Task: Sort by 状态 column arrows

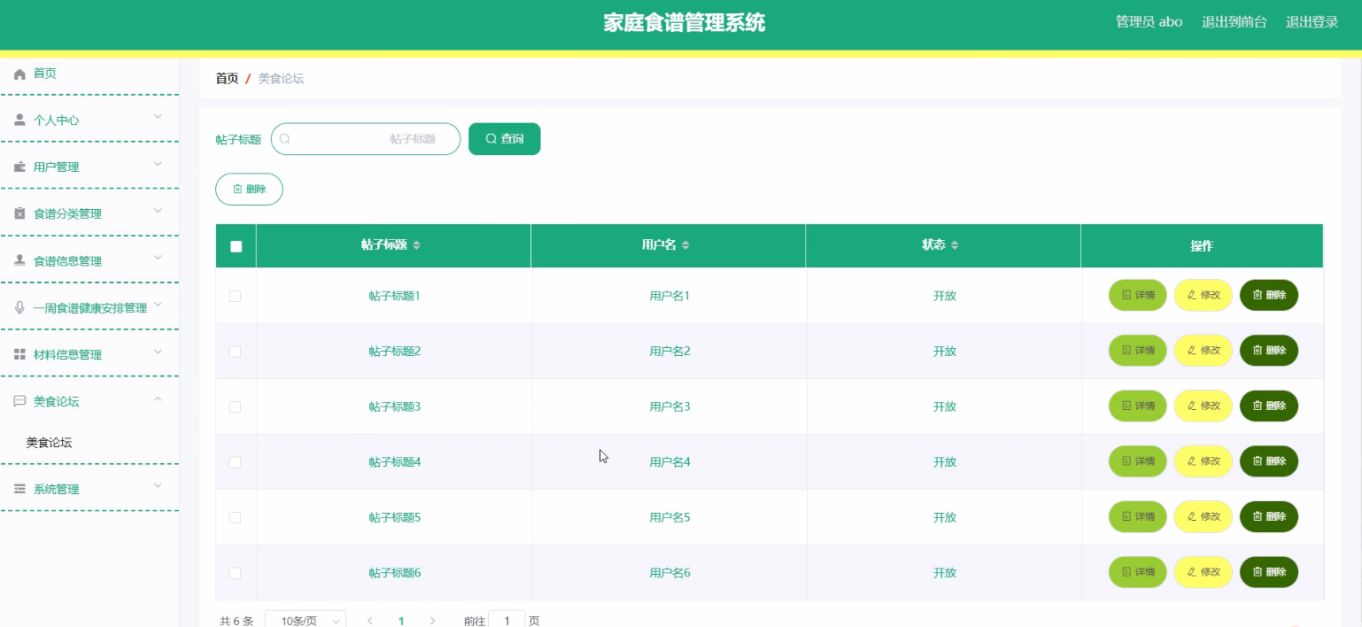Action: (955, 245)
